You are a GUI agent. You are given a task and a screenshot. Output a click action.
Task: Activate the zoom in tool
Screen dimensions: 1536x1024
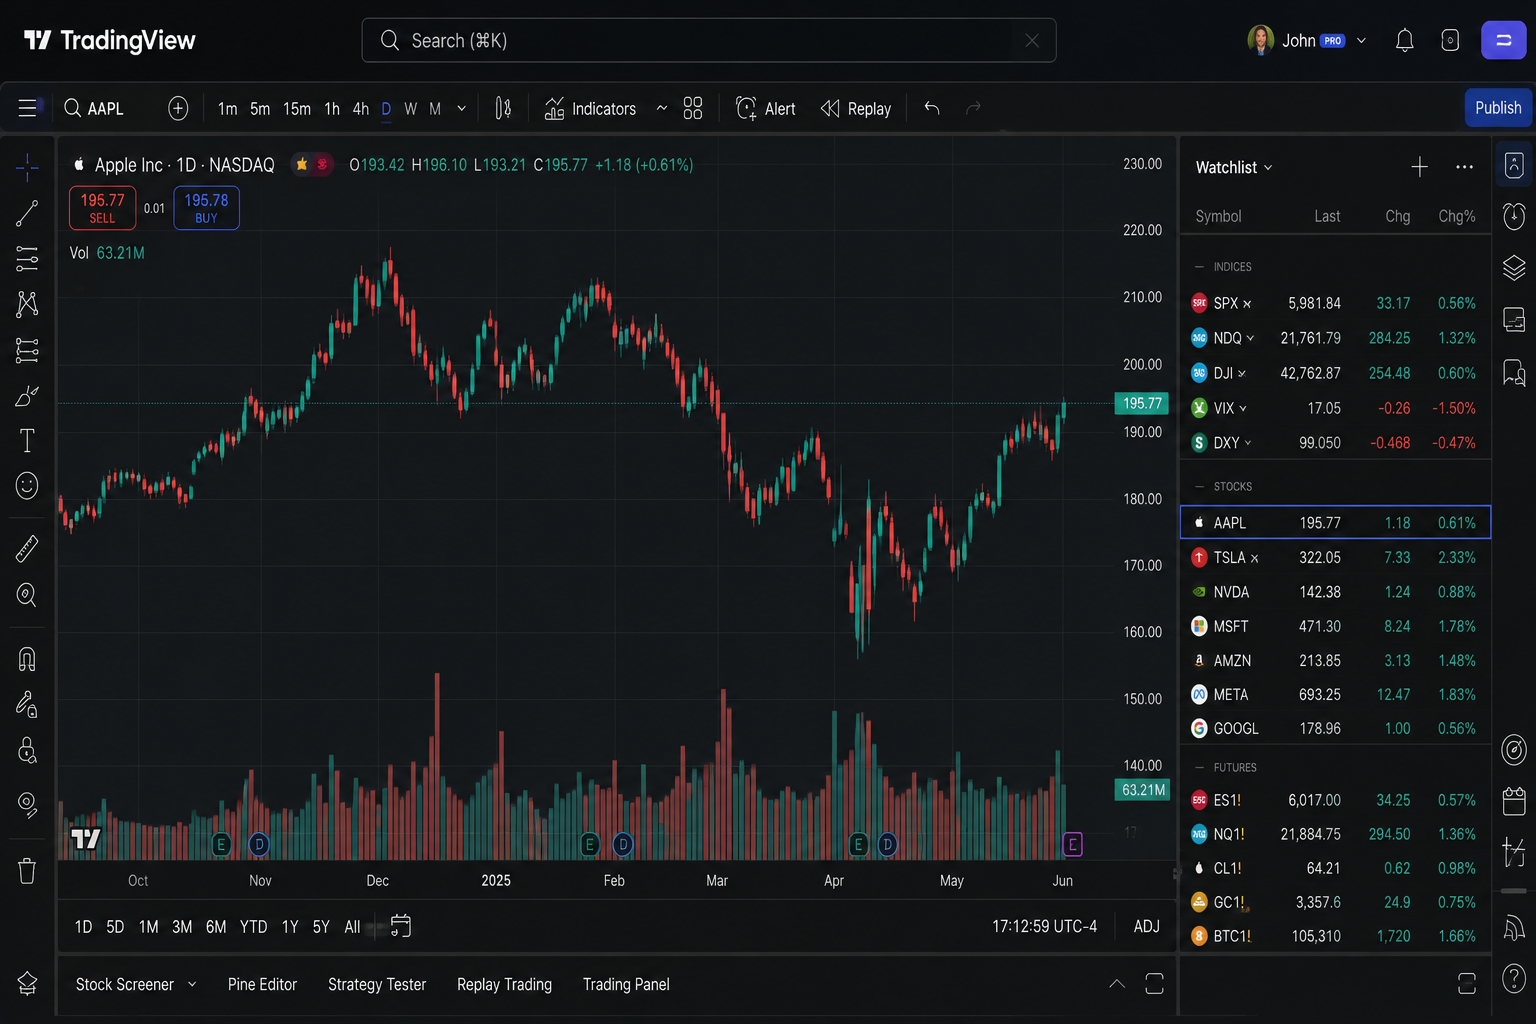tap(27, 595)
